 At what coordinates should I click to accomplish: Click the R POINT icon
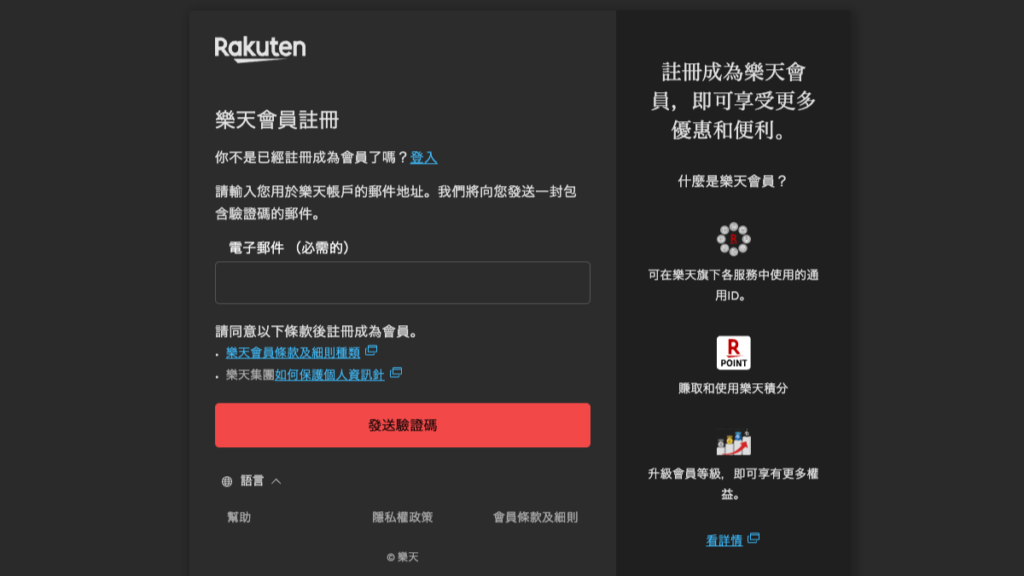click(733, 353)
